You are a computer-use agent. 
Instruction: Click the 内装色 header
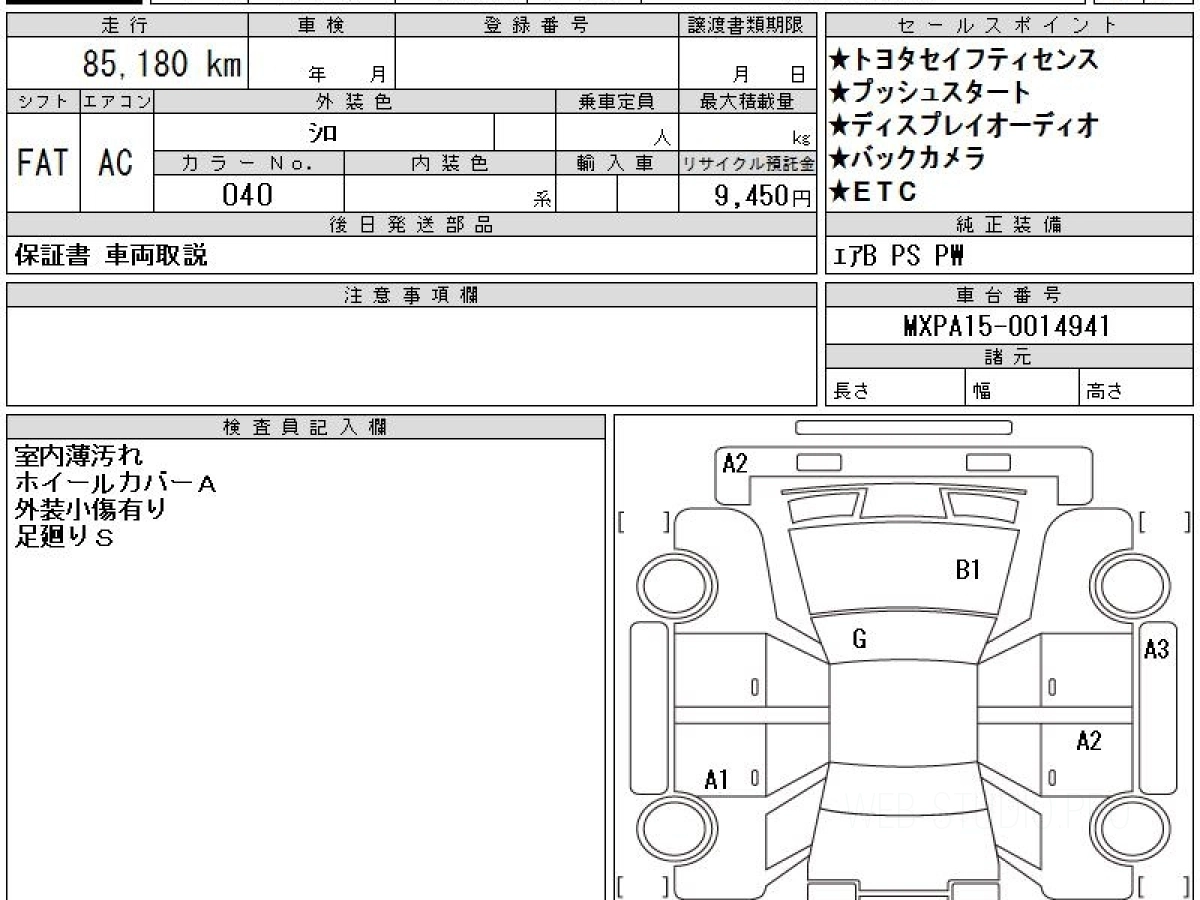(x=450, y=163)
